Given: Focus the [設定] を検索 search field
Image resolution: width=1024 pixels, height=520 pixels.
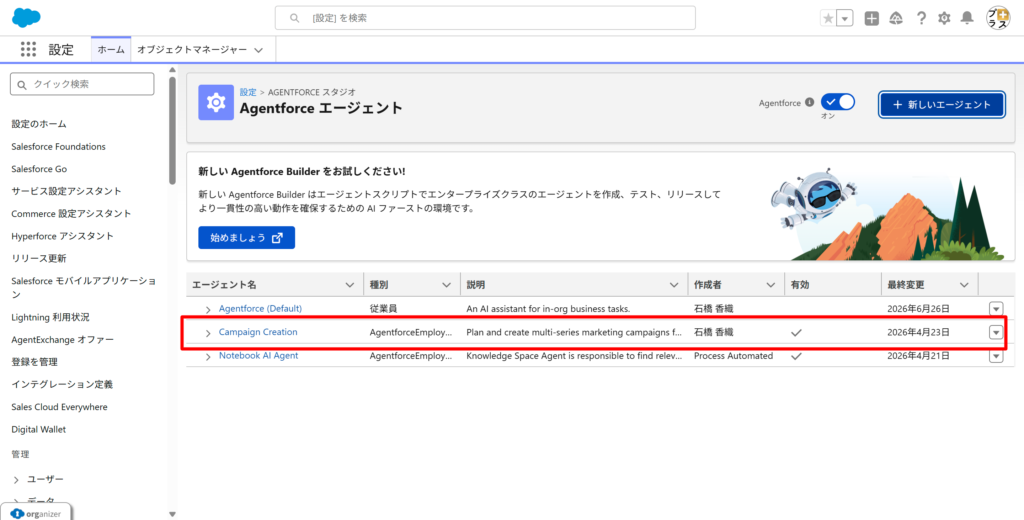Looking at the screenshot, I should coord(485,18).
